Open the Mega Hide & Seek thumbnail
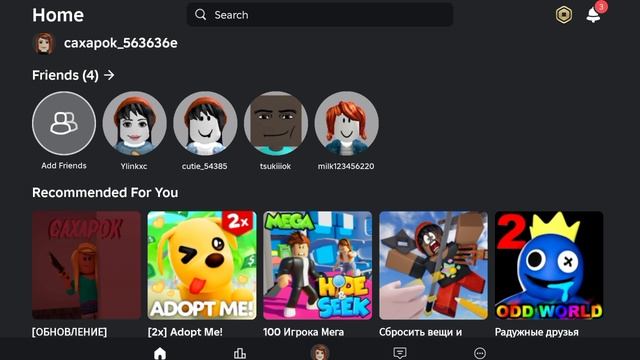Screen dimensions: 640x360 pyautogui.click(x=318, y=265)
